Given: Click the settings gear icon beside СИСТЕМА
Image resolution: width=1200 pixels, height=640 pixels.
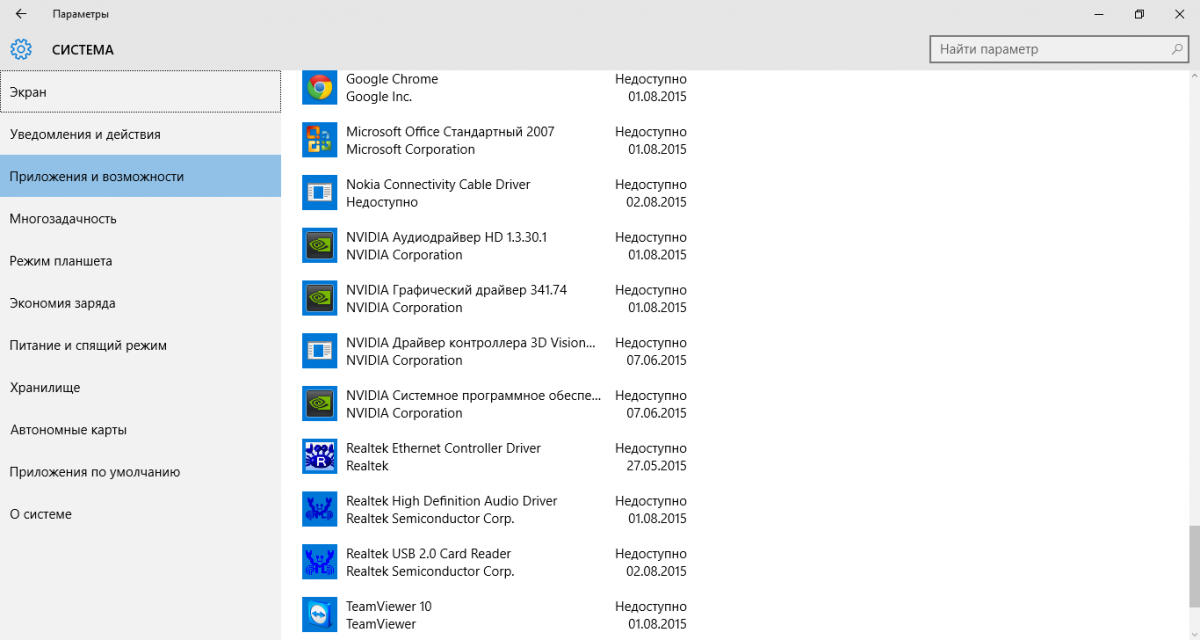Looking at the screenshot, I should click(21, 49).
